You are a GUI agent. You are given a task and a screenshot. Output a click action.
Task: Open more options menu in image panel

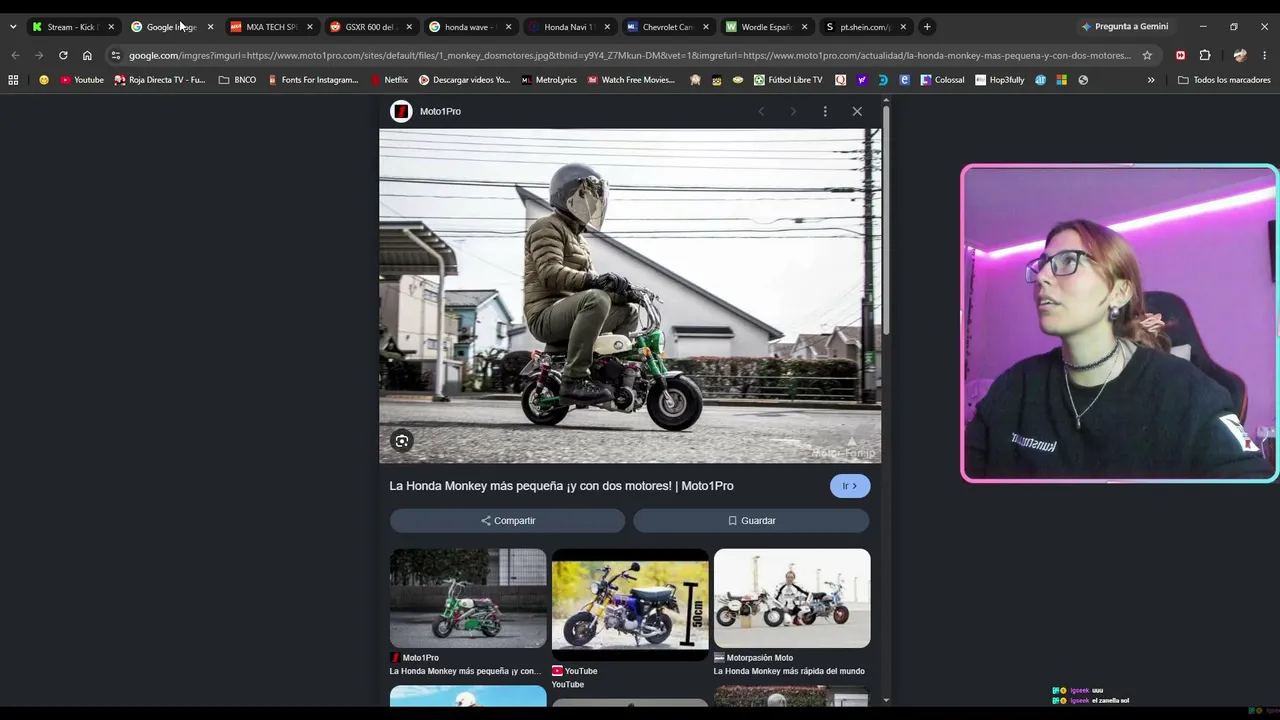825,111
